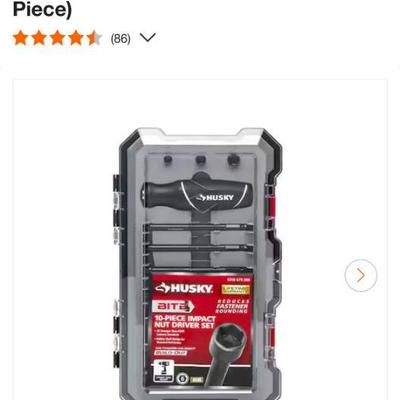Click the second orange rating star

39,38
